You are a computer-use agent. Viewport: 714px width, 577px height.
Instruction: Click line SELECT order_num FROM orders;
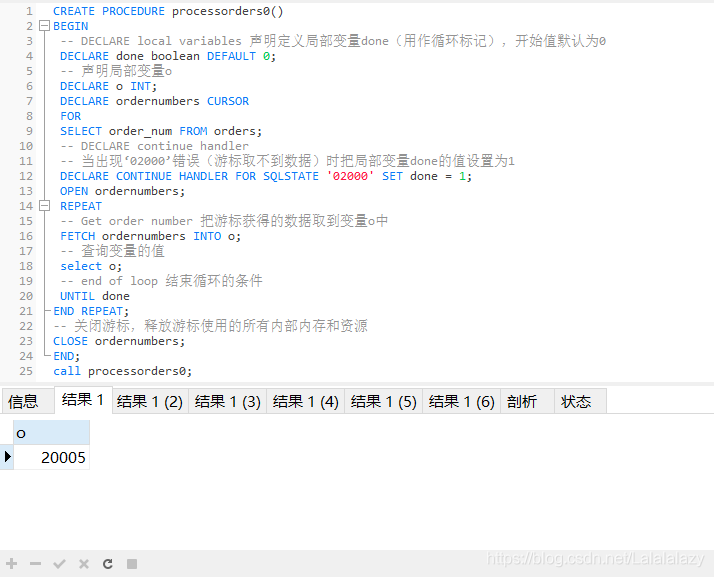point(161,131)
